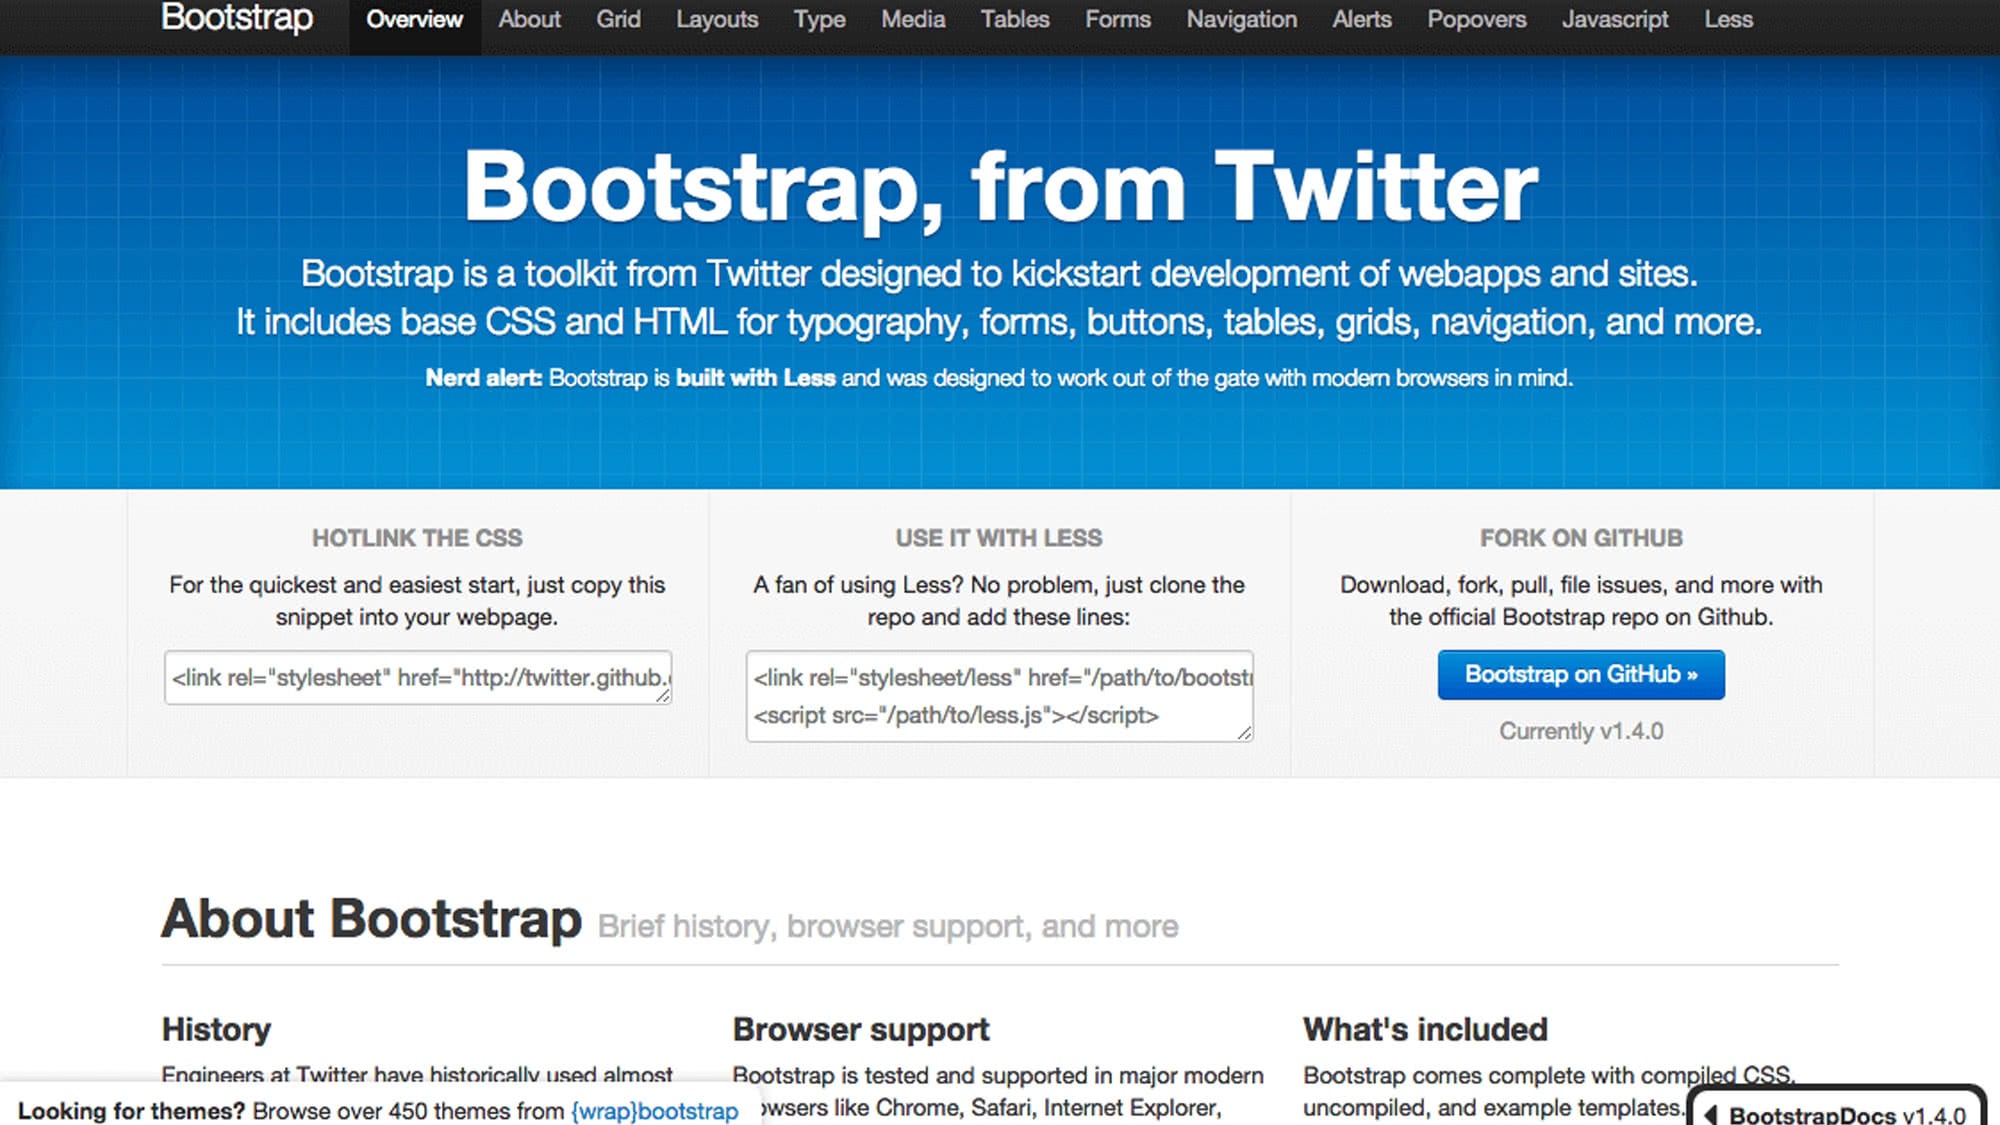Viewport: 2000px width, 1125px height.
Task: Open the Less nav link
Action: pos(1728,20)
